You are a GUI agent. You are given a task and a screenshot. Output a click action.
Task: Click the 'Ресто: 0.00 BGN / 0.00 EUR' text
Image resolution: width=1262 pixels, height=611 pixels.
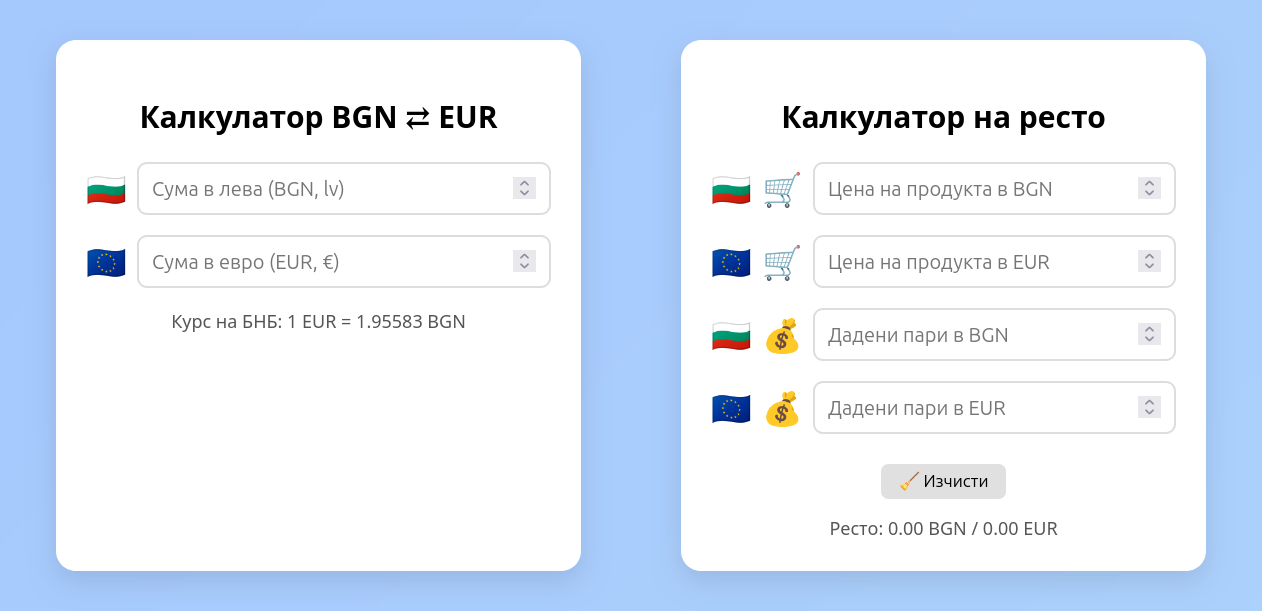tap(943, 528)
